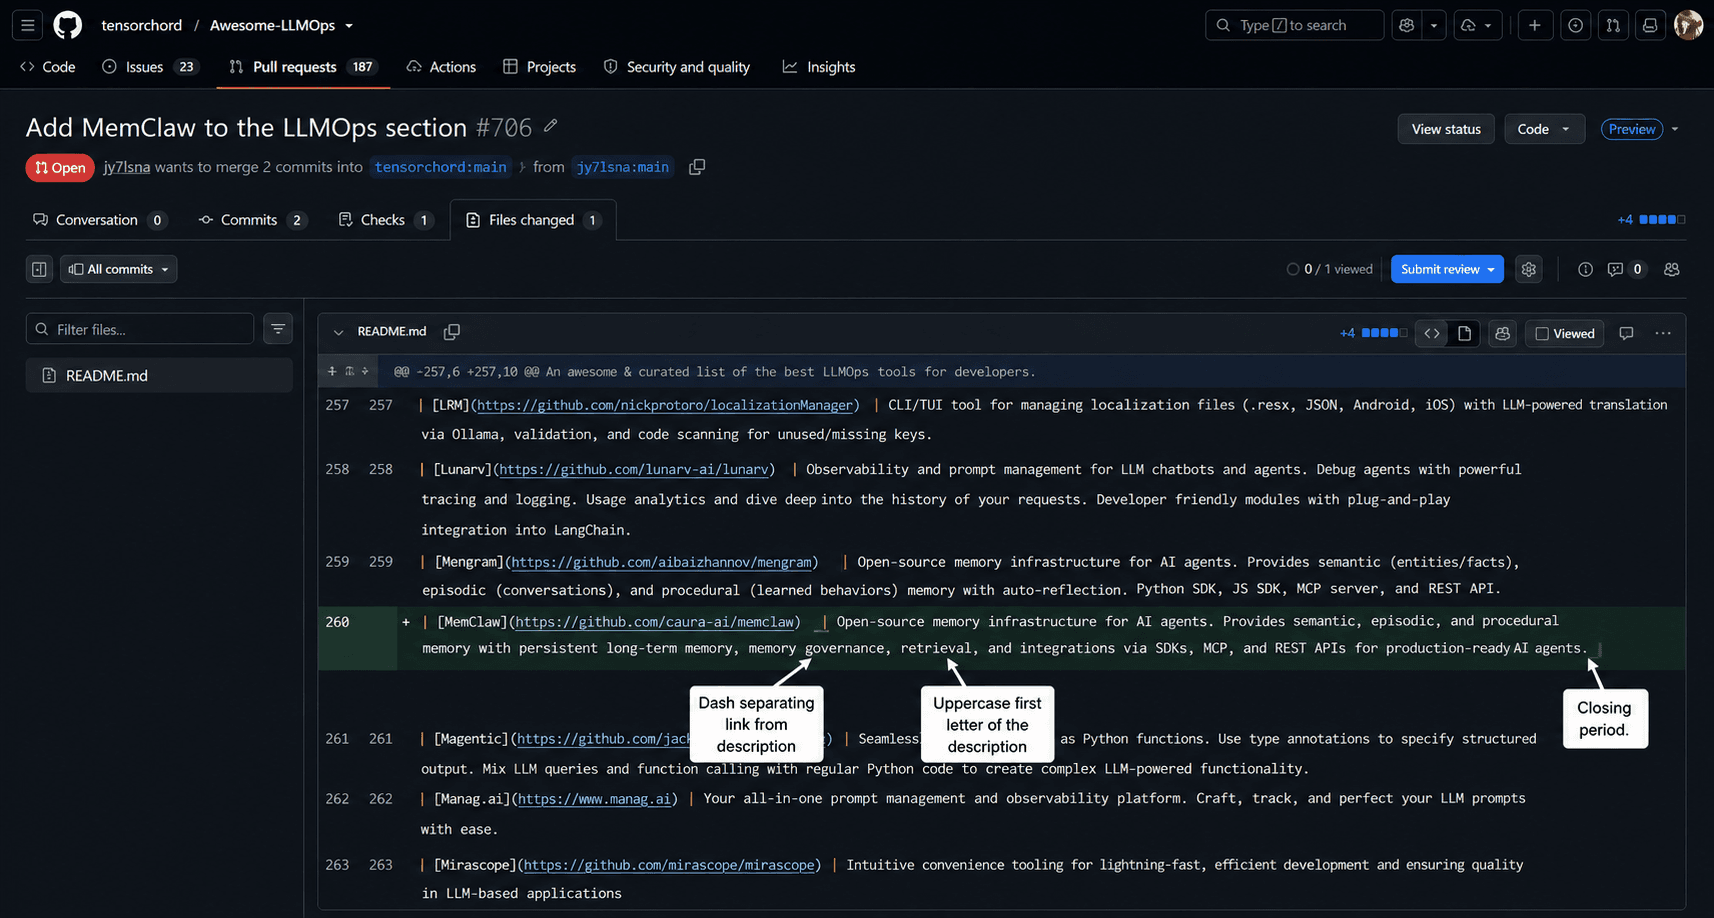Open the Issues tab
Image resolution: width=1714 pixels, height=918 pixels.
tap(150, 67)
